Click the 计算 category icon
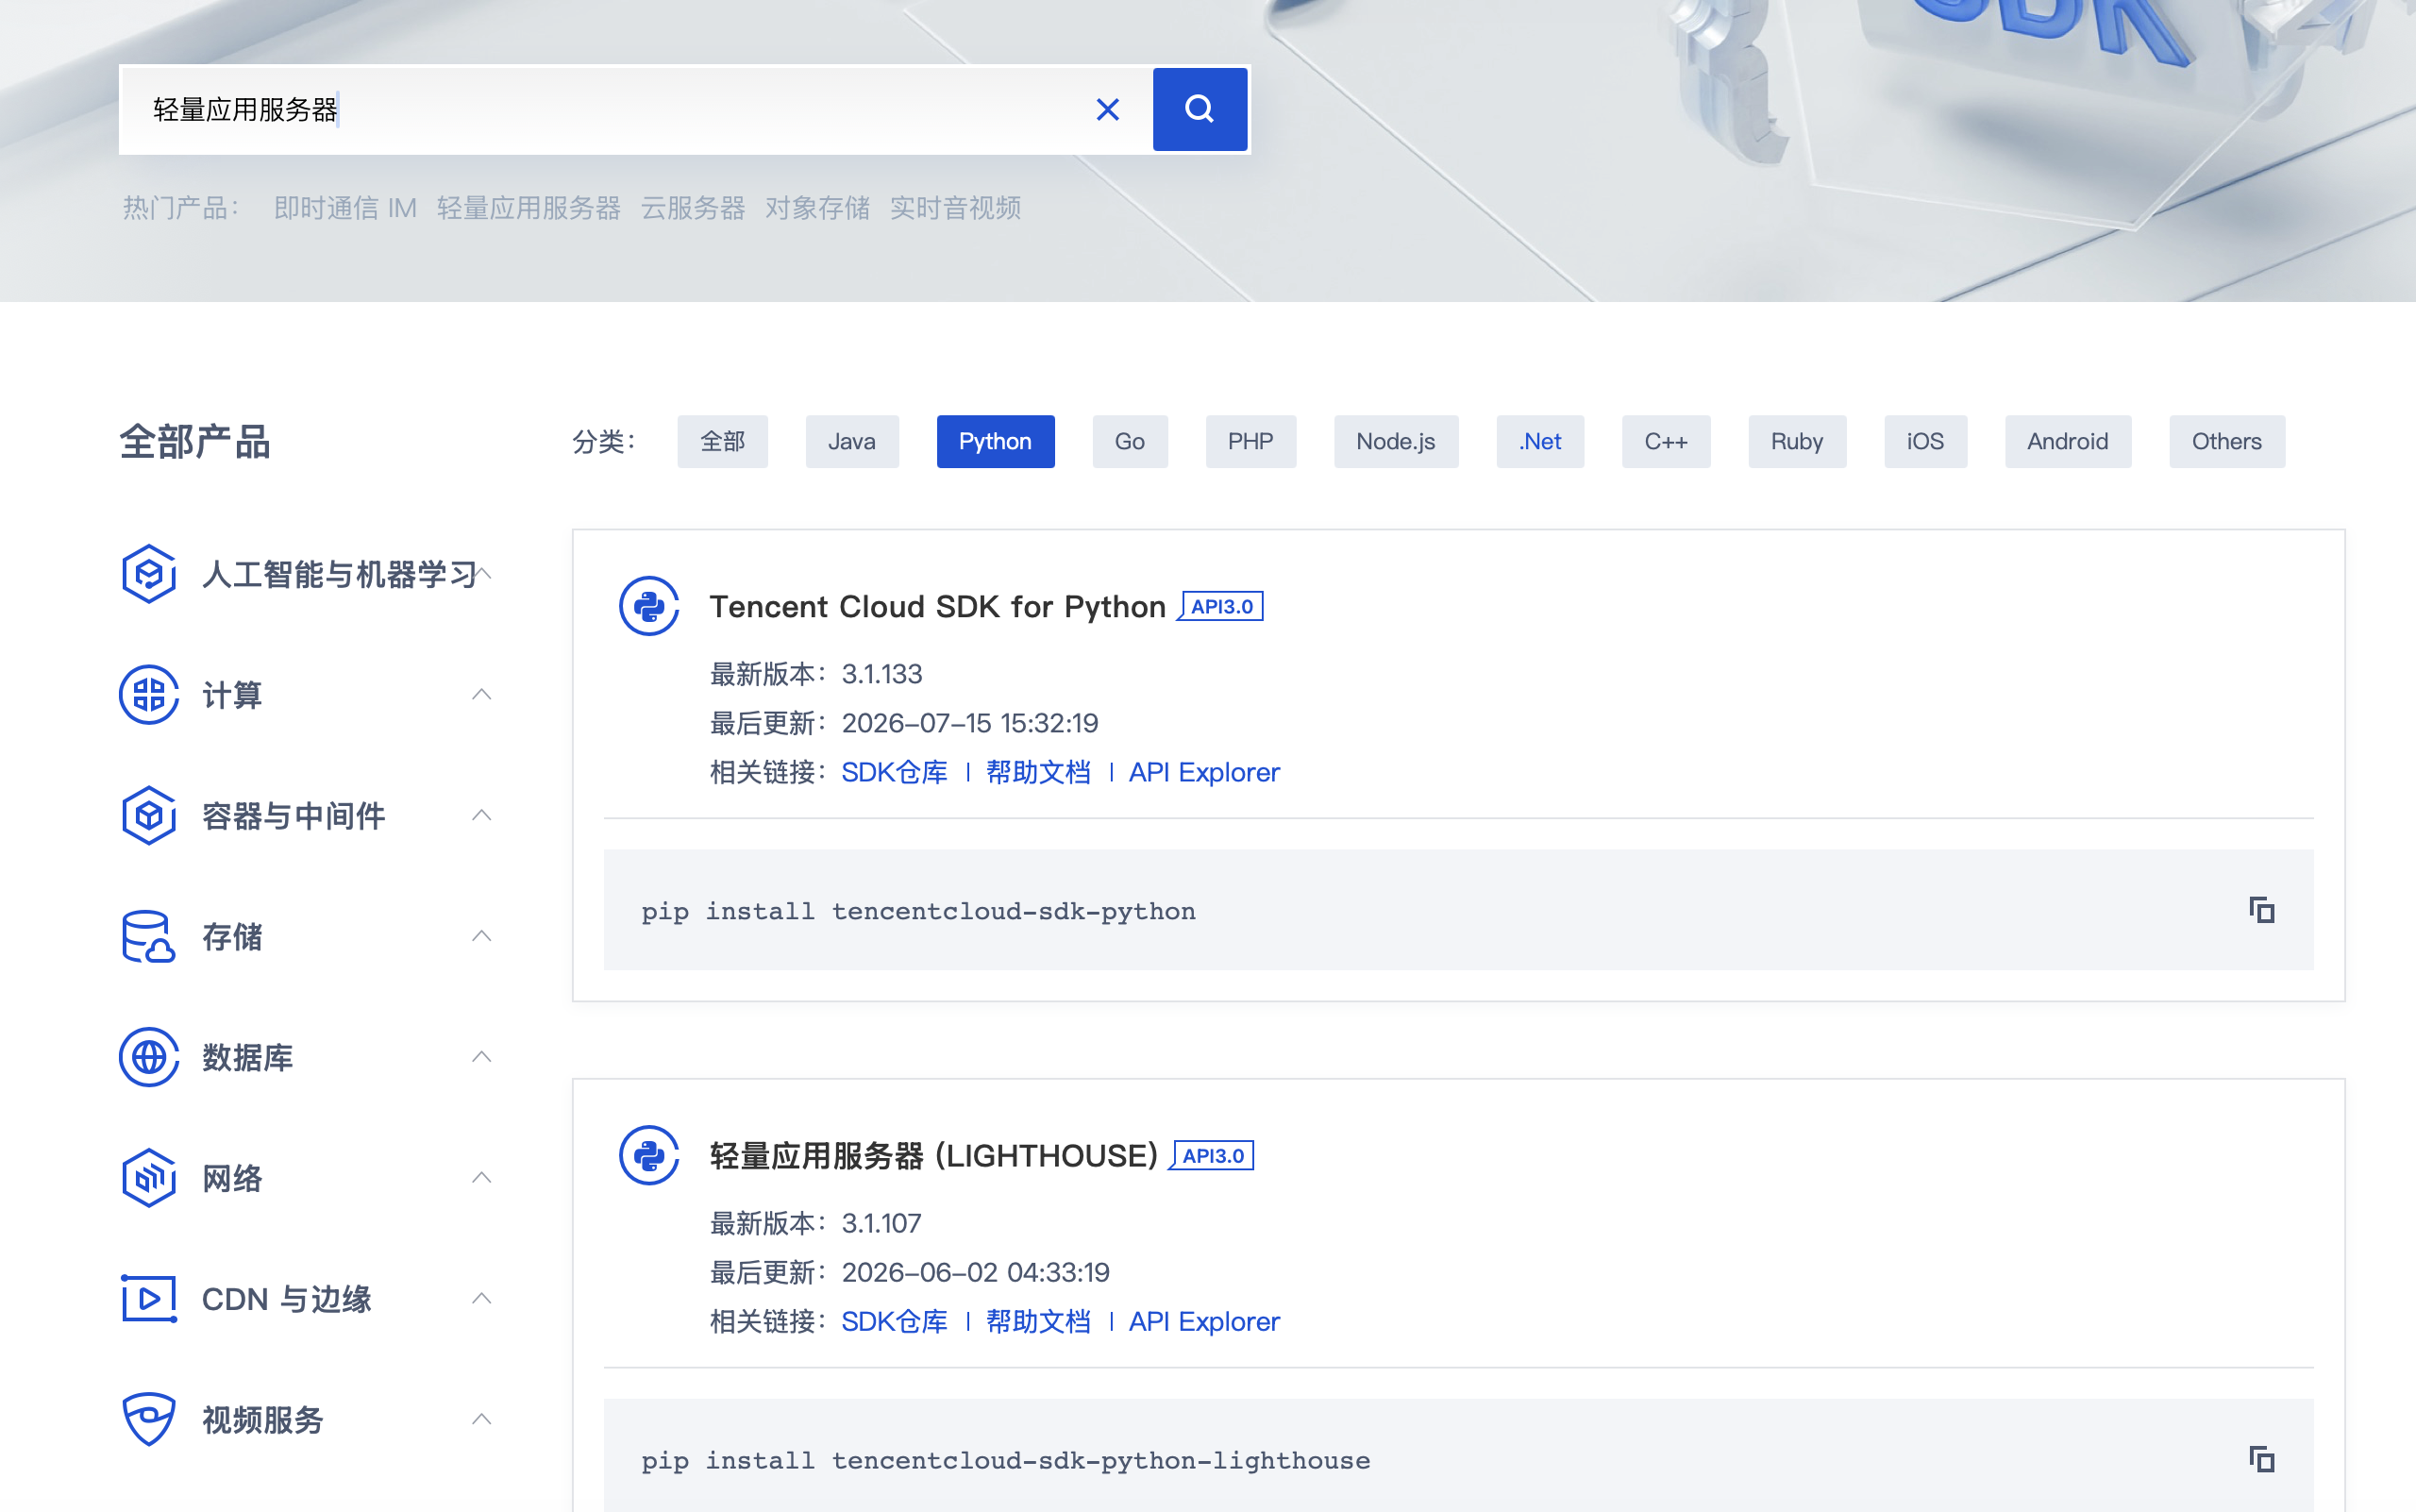This screenshot has height=1512, width=2416. [149, 694]
